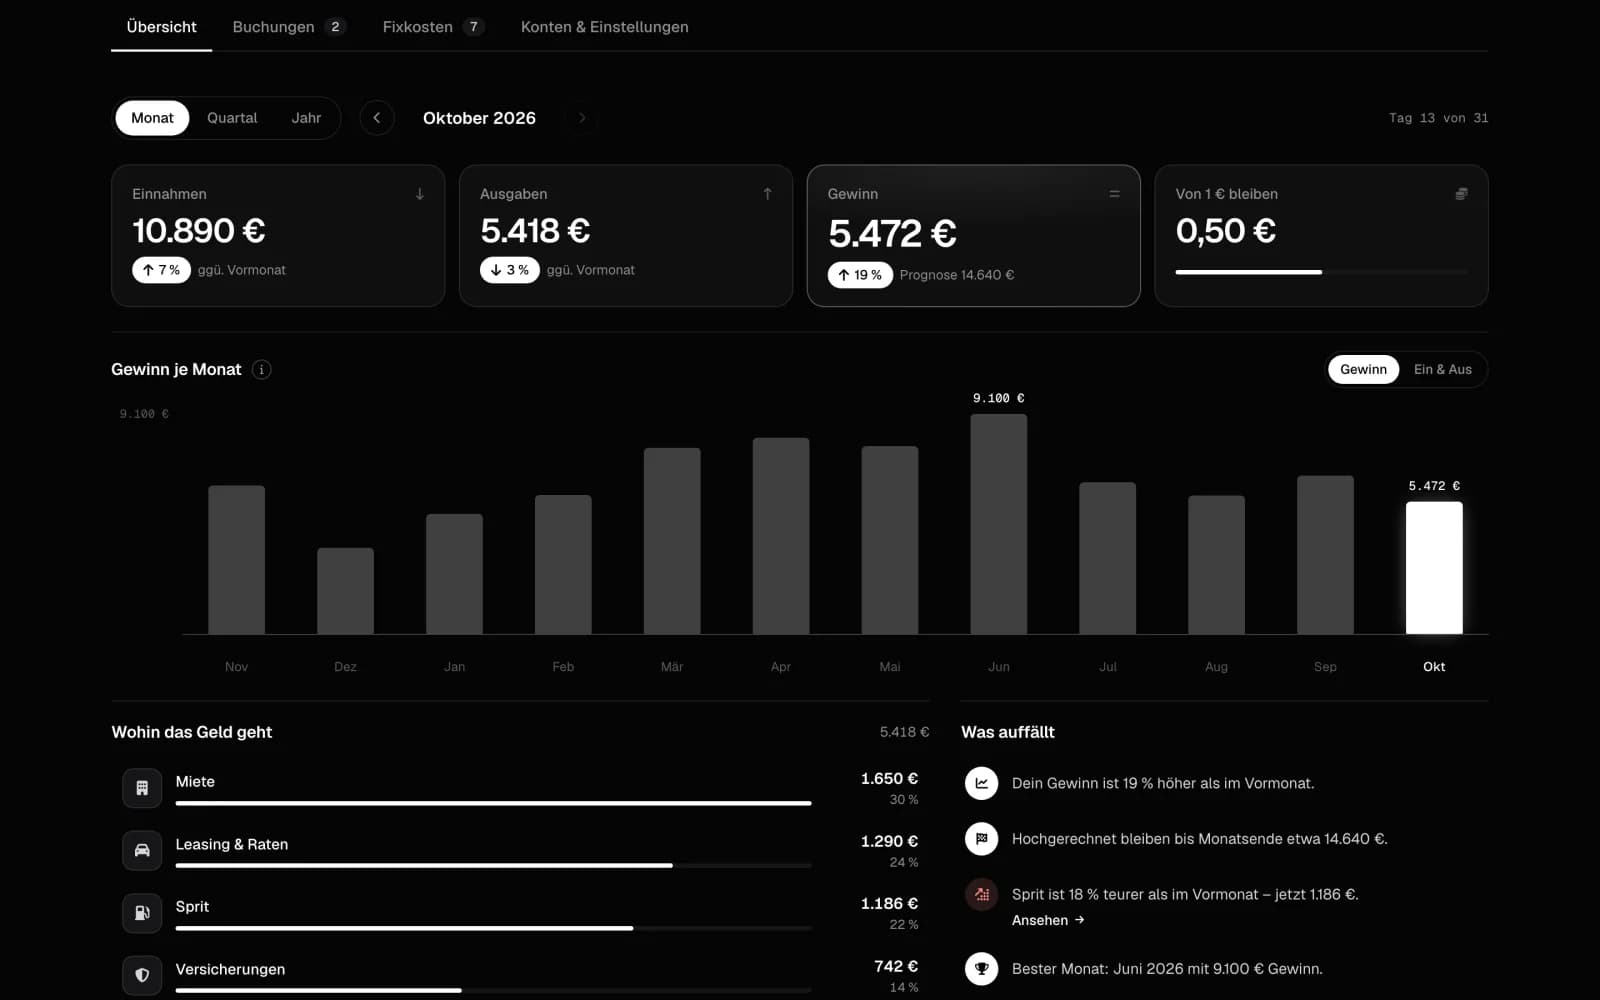The width and height of the screenshot is (1600, 1000).
Task: Click the ↑ 19 % badge on Gewinn
Action: 860,275
